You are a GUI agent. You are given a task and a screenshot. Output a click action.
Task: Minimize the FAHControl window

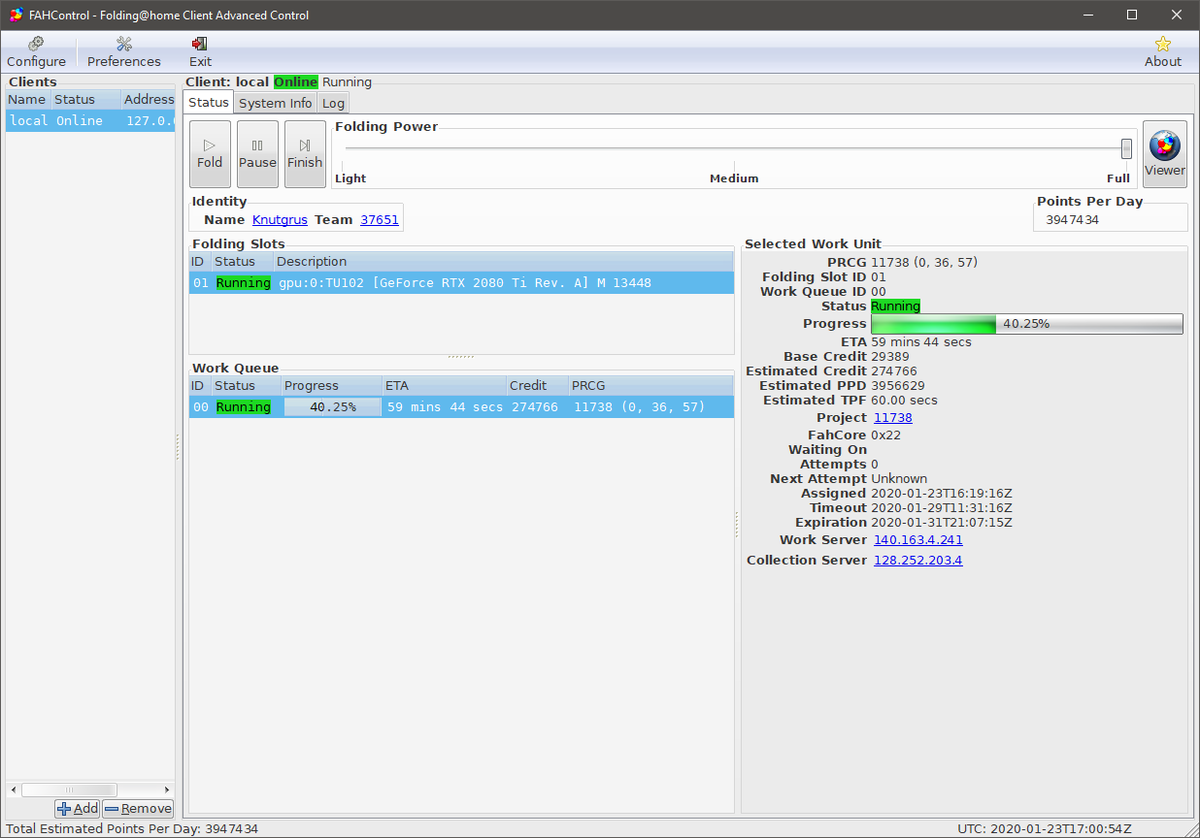click(x=1086, y=15)
